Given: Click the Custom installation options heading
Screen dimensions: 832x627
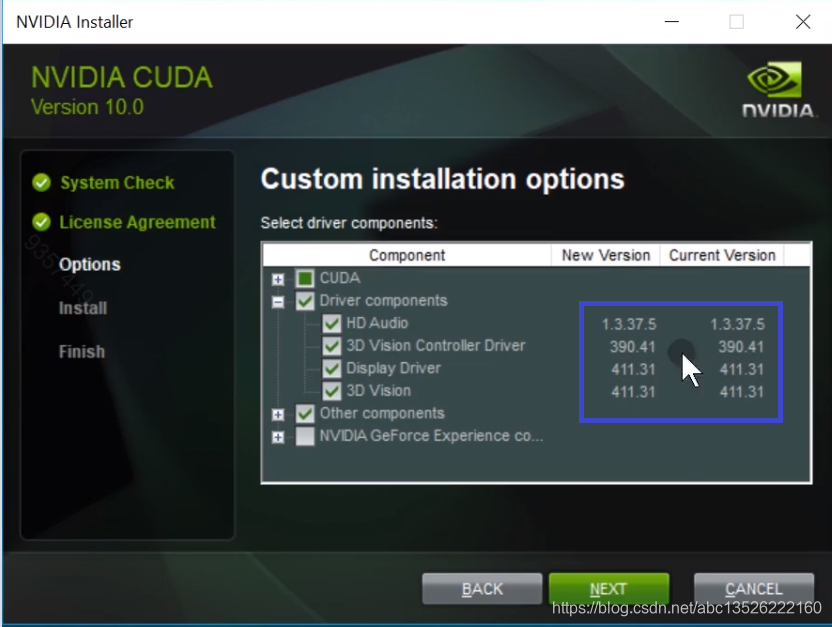Looking at the screenshot, I should (x=443, y=179).
